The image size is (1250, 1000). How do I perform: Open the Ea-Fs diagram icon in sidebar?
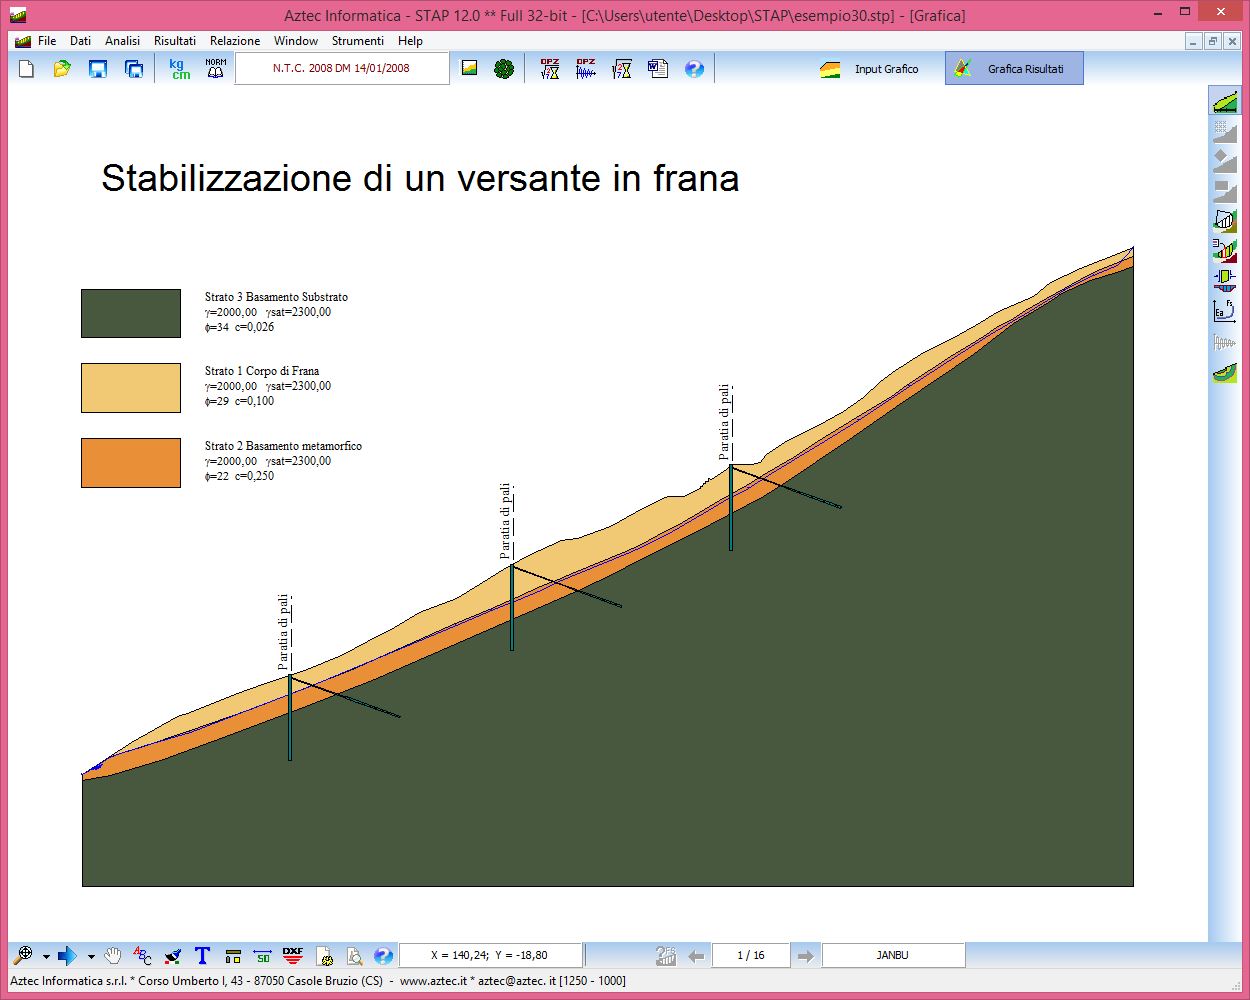click(1224, 311)
